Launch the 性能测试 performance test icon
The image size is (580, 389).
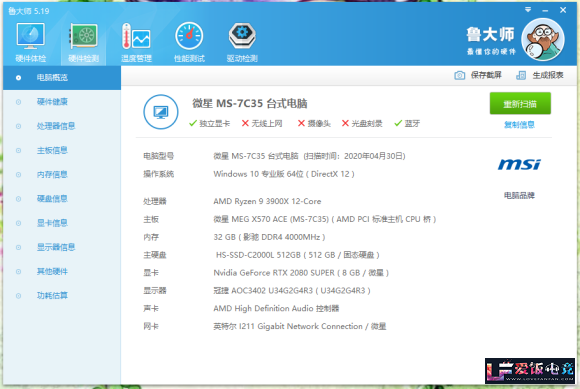pos(189,42)
